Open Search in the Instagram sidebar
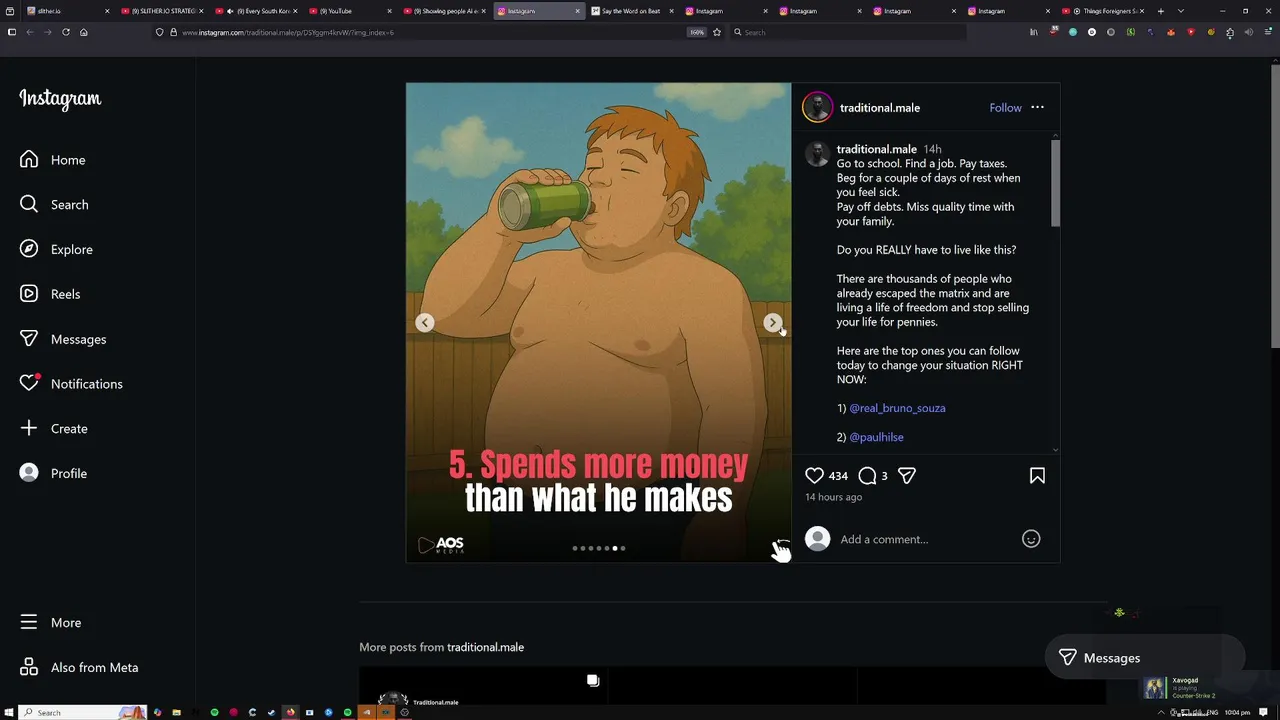The height and width of the screenshot is (720, 1280). tap(54, 204)
